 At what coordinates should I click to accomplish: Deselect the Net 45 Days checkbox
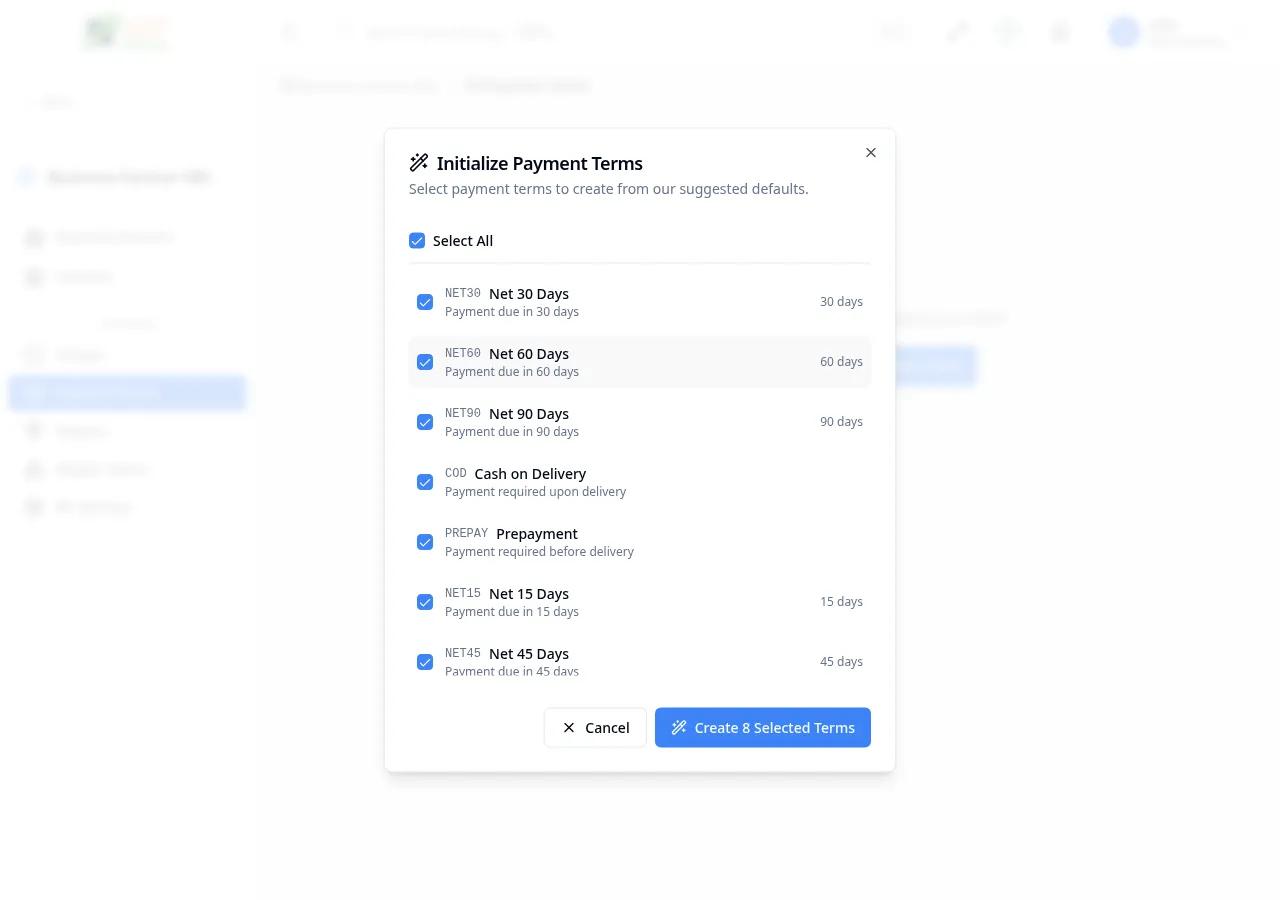(x=425, y=662)
